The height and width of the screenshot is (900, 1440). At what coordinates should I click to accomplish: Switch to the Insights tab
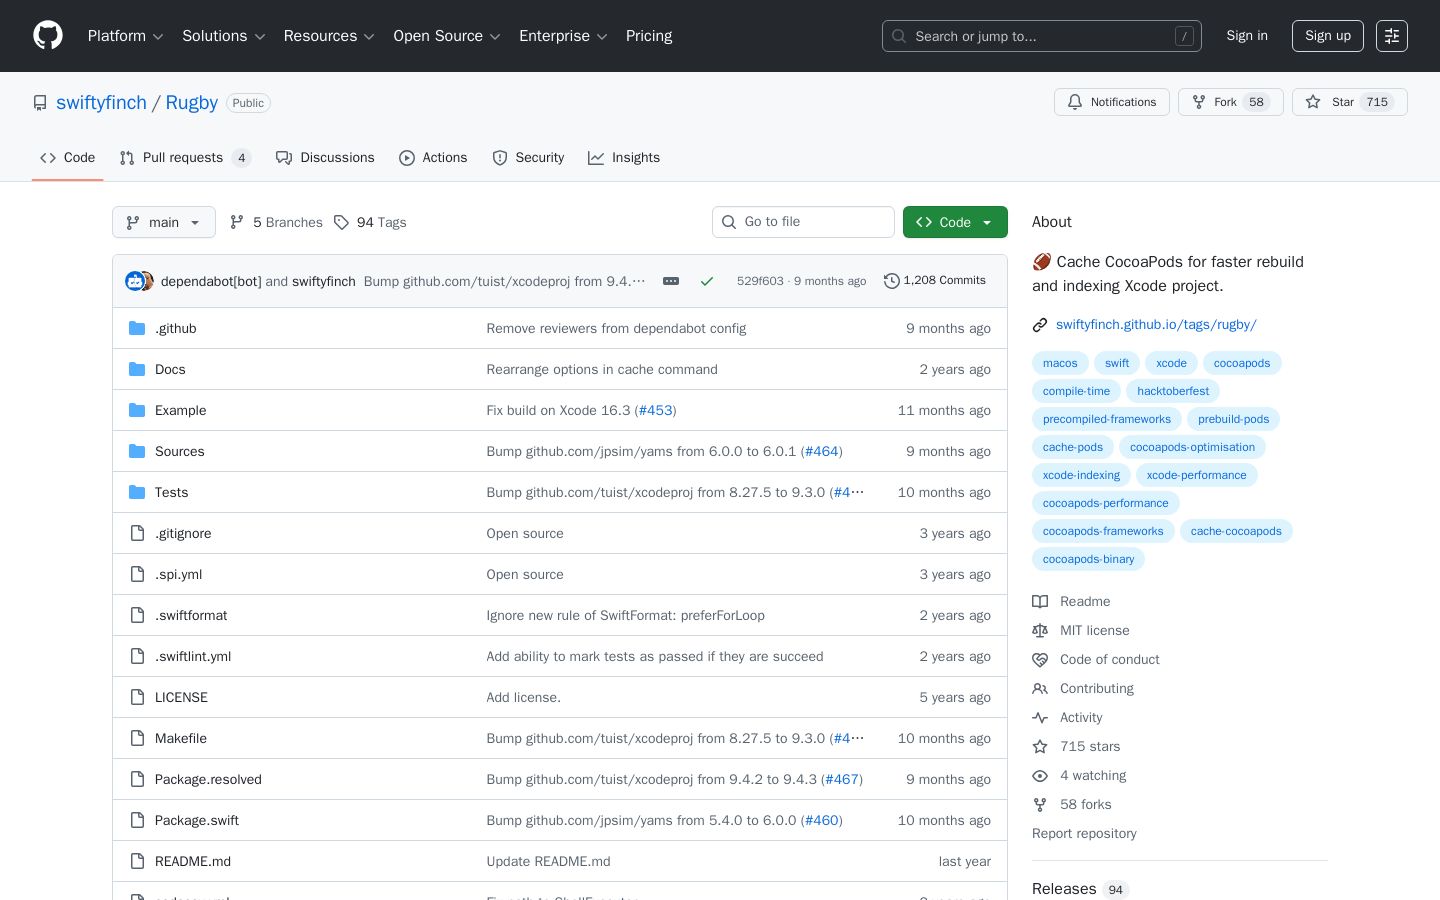pyautogui.click(x=624, y=158)
